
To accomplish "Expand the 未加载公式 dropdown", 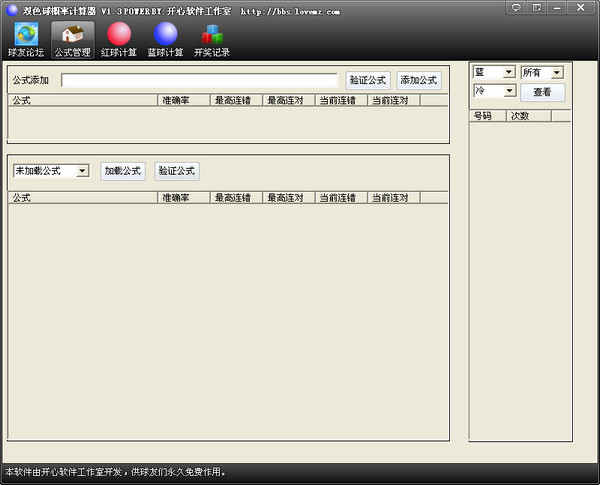I will (x=82, y=171).
